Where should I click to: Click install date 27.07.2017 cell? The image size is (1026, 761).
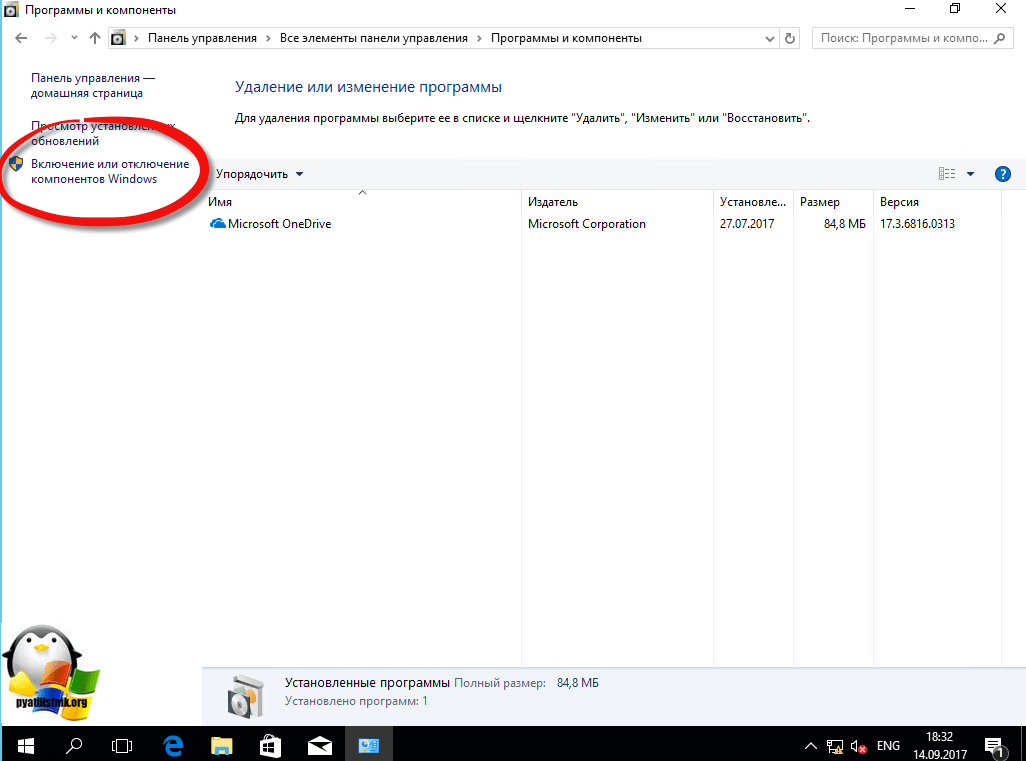coord(747,224)
